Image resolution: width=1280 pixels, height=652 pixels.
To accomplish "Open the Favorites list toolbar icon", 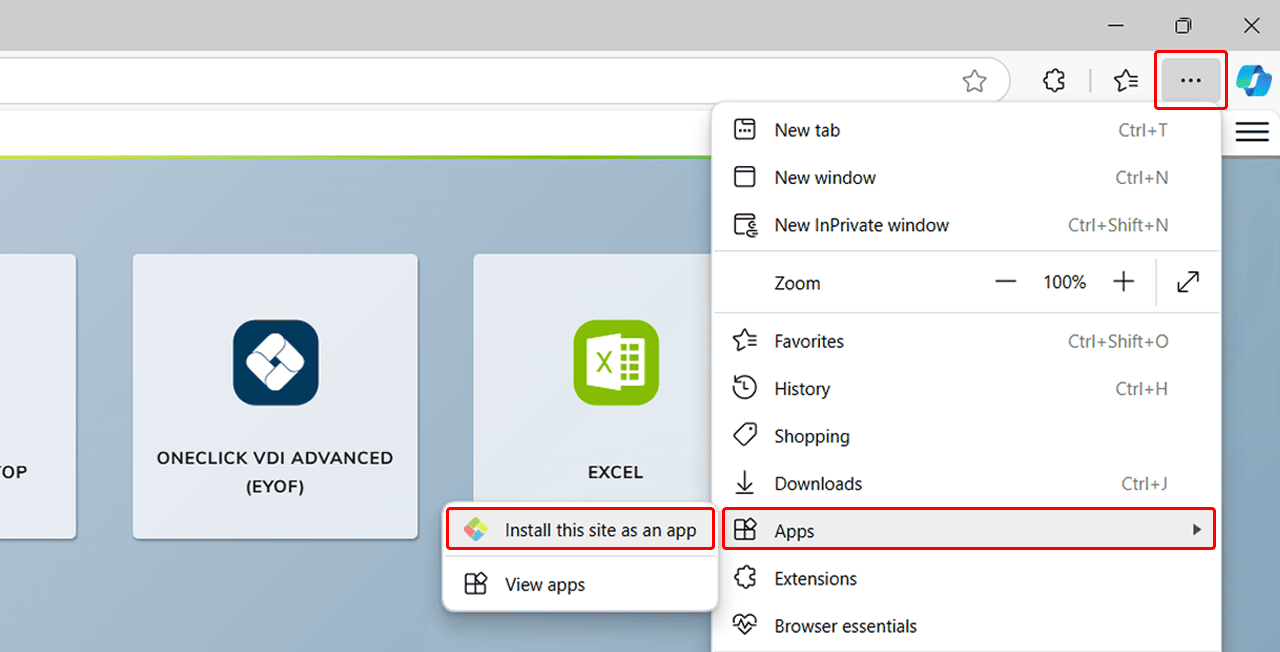I will (x=1126, y=81).
